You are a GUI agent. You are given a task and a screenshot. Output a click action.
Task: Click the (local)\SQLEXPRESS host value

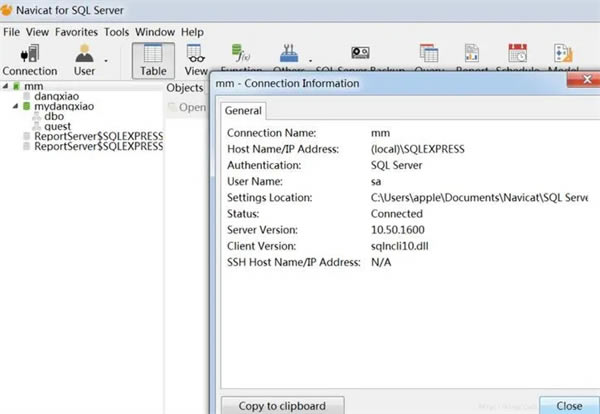click(x=417, y=149)
